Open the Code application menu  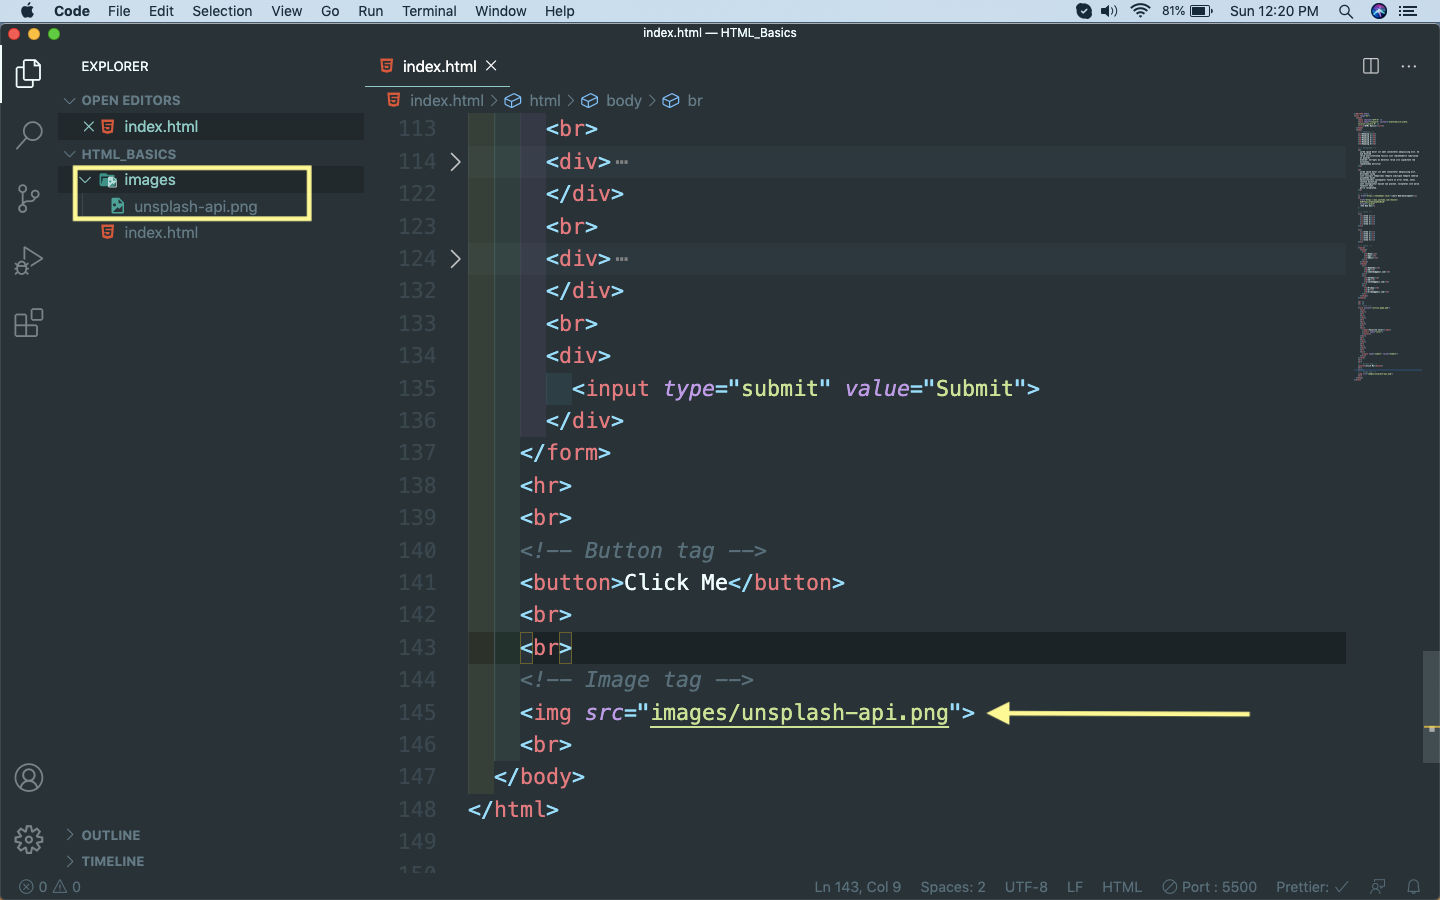tap(72, 11)
